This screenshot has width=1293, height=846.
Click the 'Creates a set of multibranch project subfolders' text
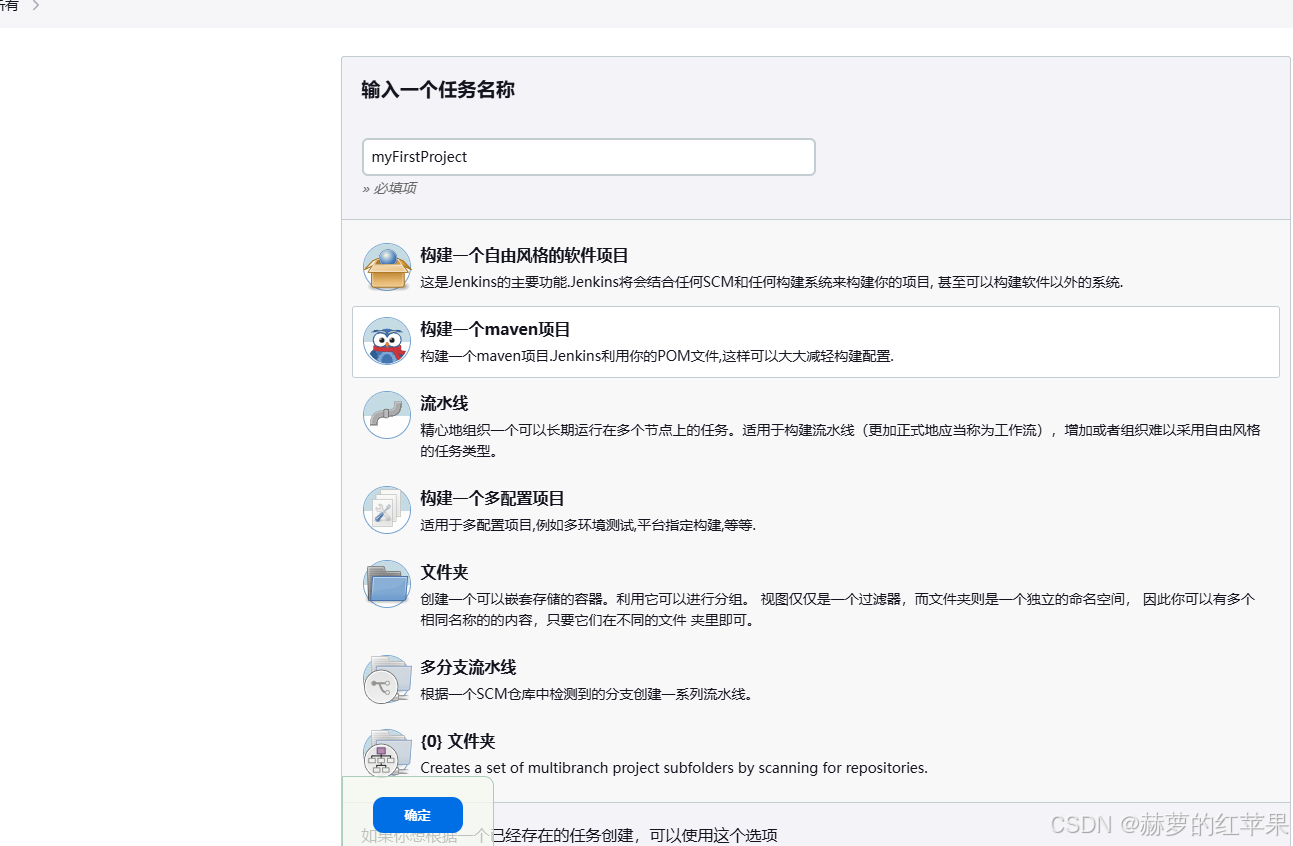[674, 768]
